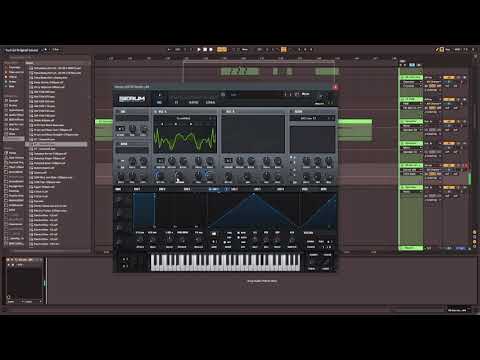Click the NOTE modulation source

coord(323,189)
